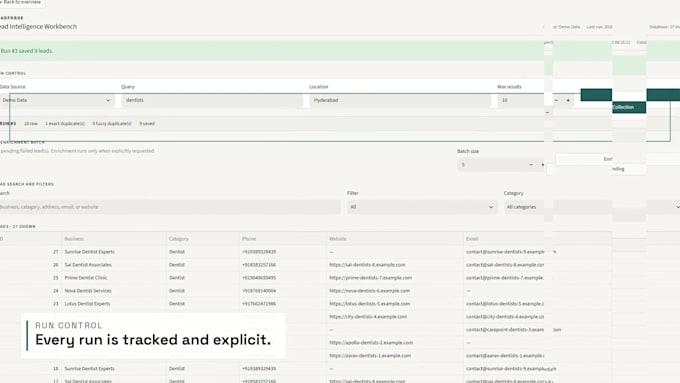
Task: Open the Category dropdown showing All categories
Action: coord(592,207)
